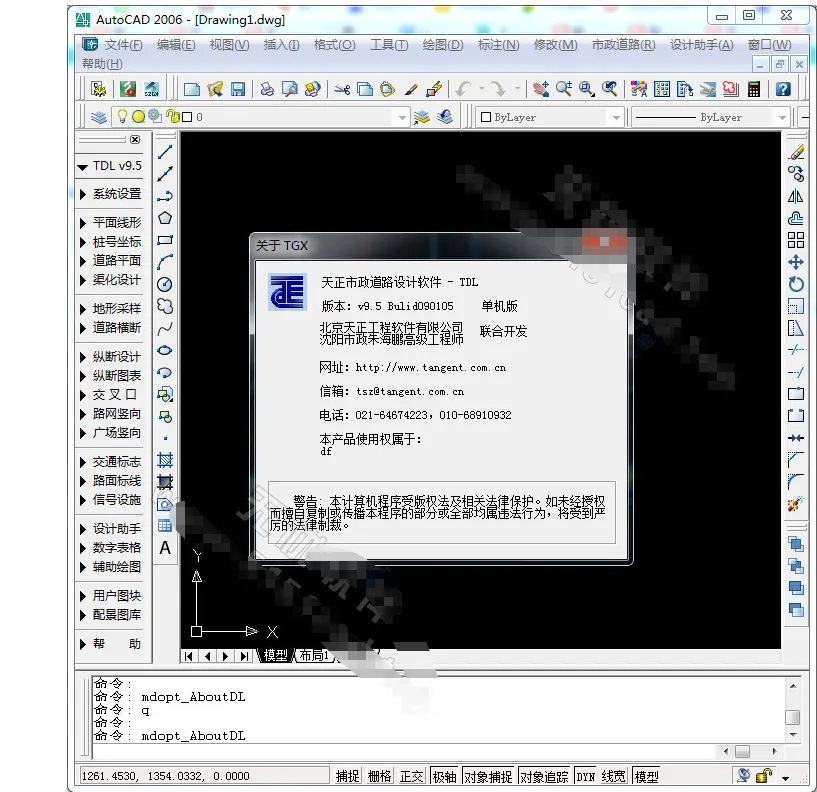The width and height of the screenshot is (817, 792).
Task: Select the Table tool
Action: click(x=165, y=526)
